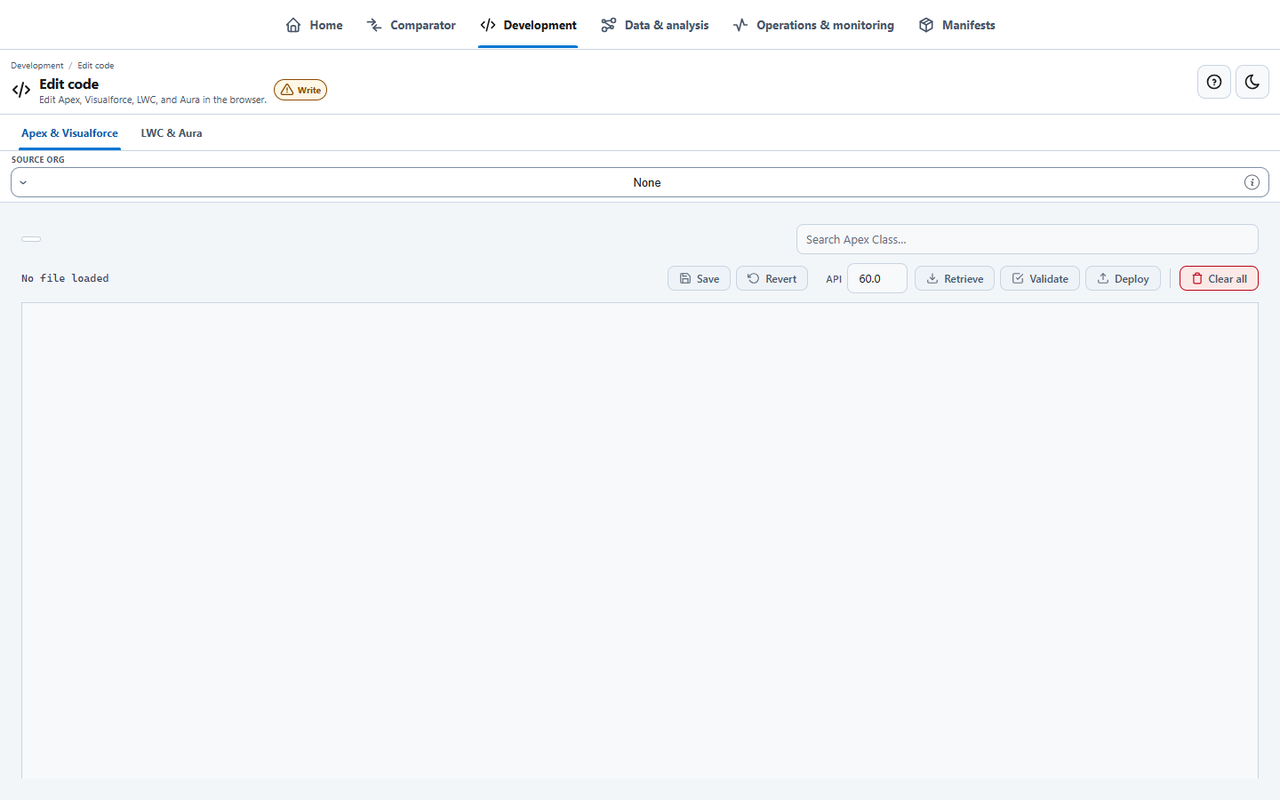Click the Write warning badge
The height and width of the screenshot is (800, 1280).
300,90
